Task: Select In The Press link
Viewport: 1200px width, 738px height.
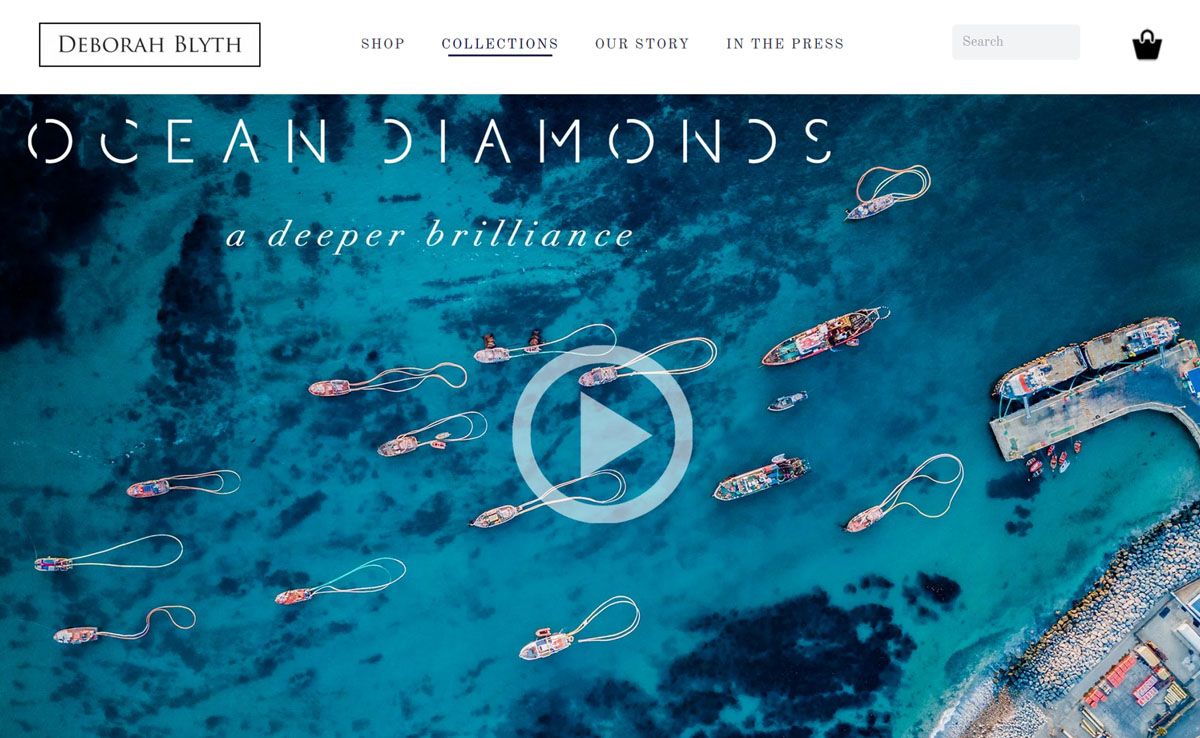Action: click(x=785, y=44)
